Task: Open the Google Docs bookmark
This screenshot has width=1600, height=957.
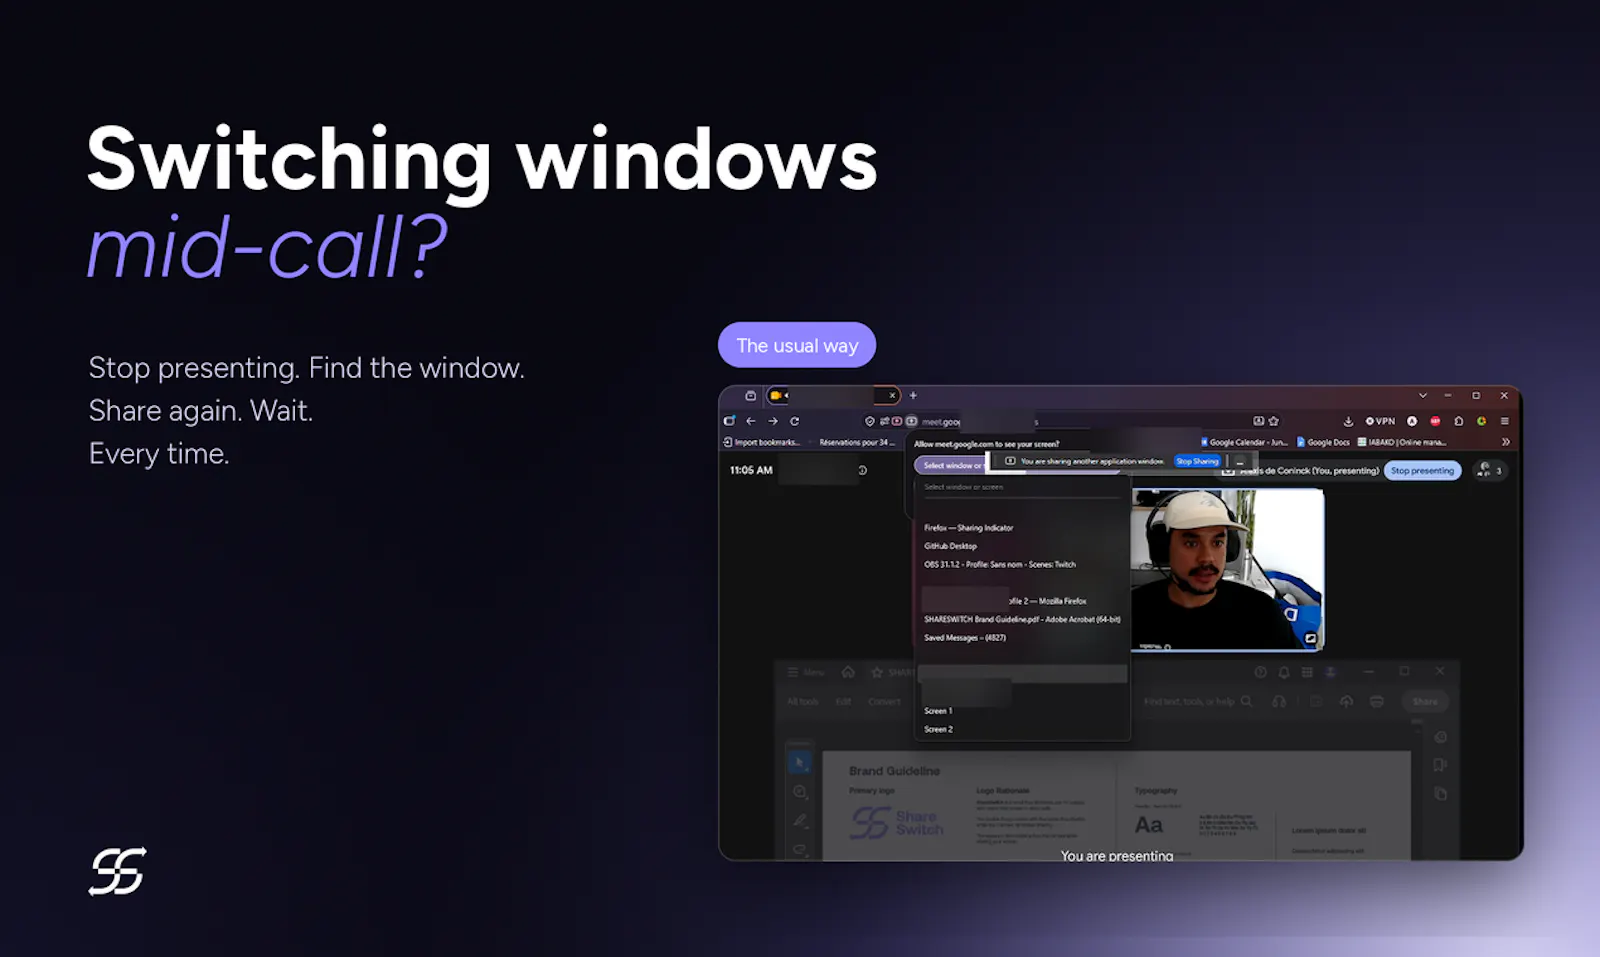Action: (1323, 442)
